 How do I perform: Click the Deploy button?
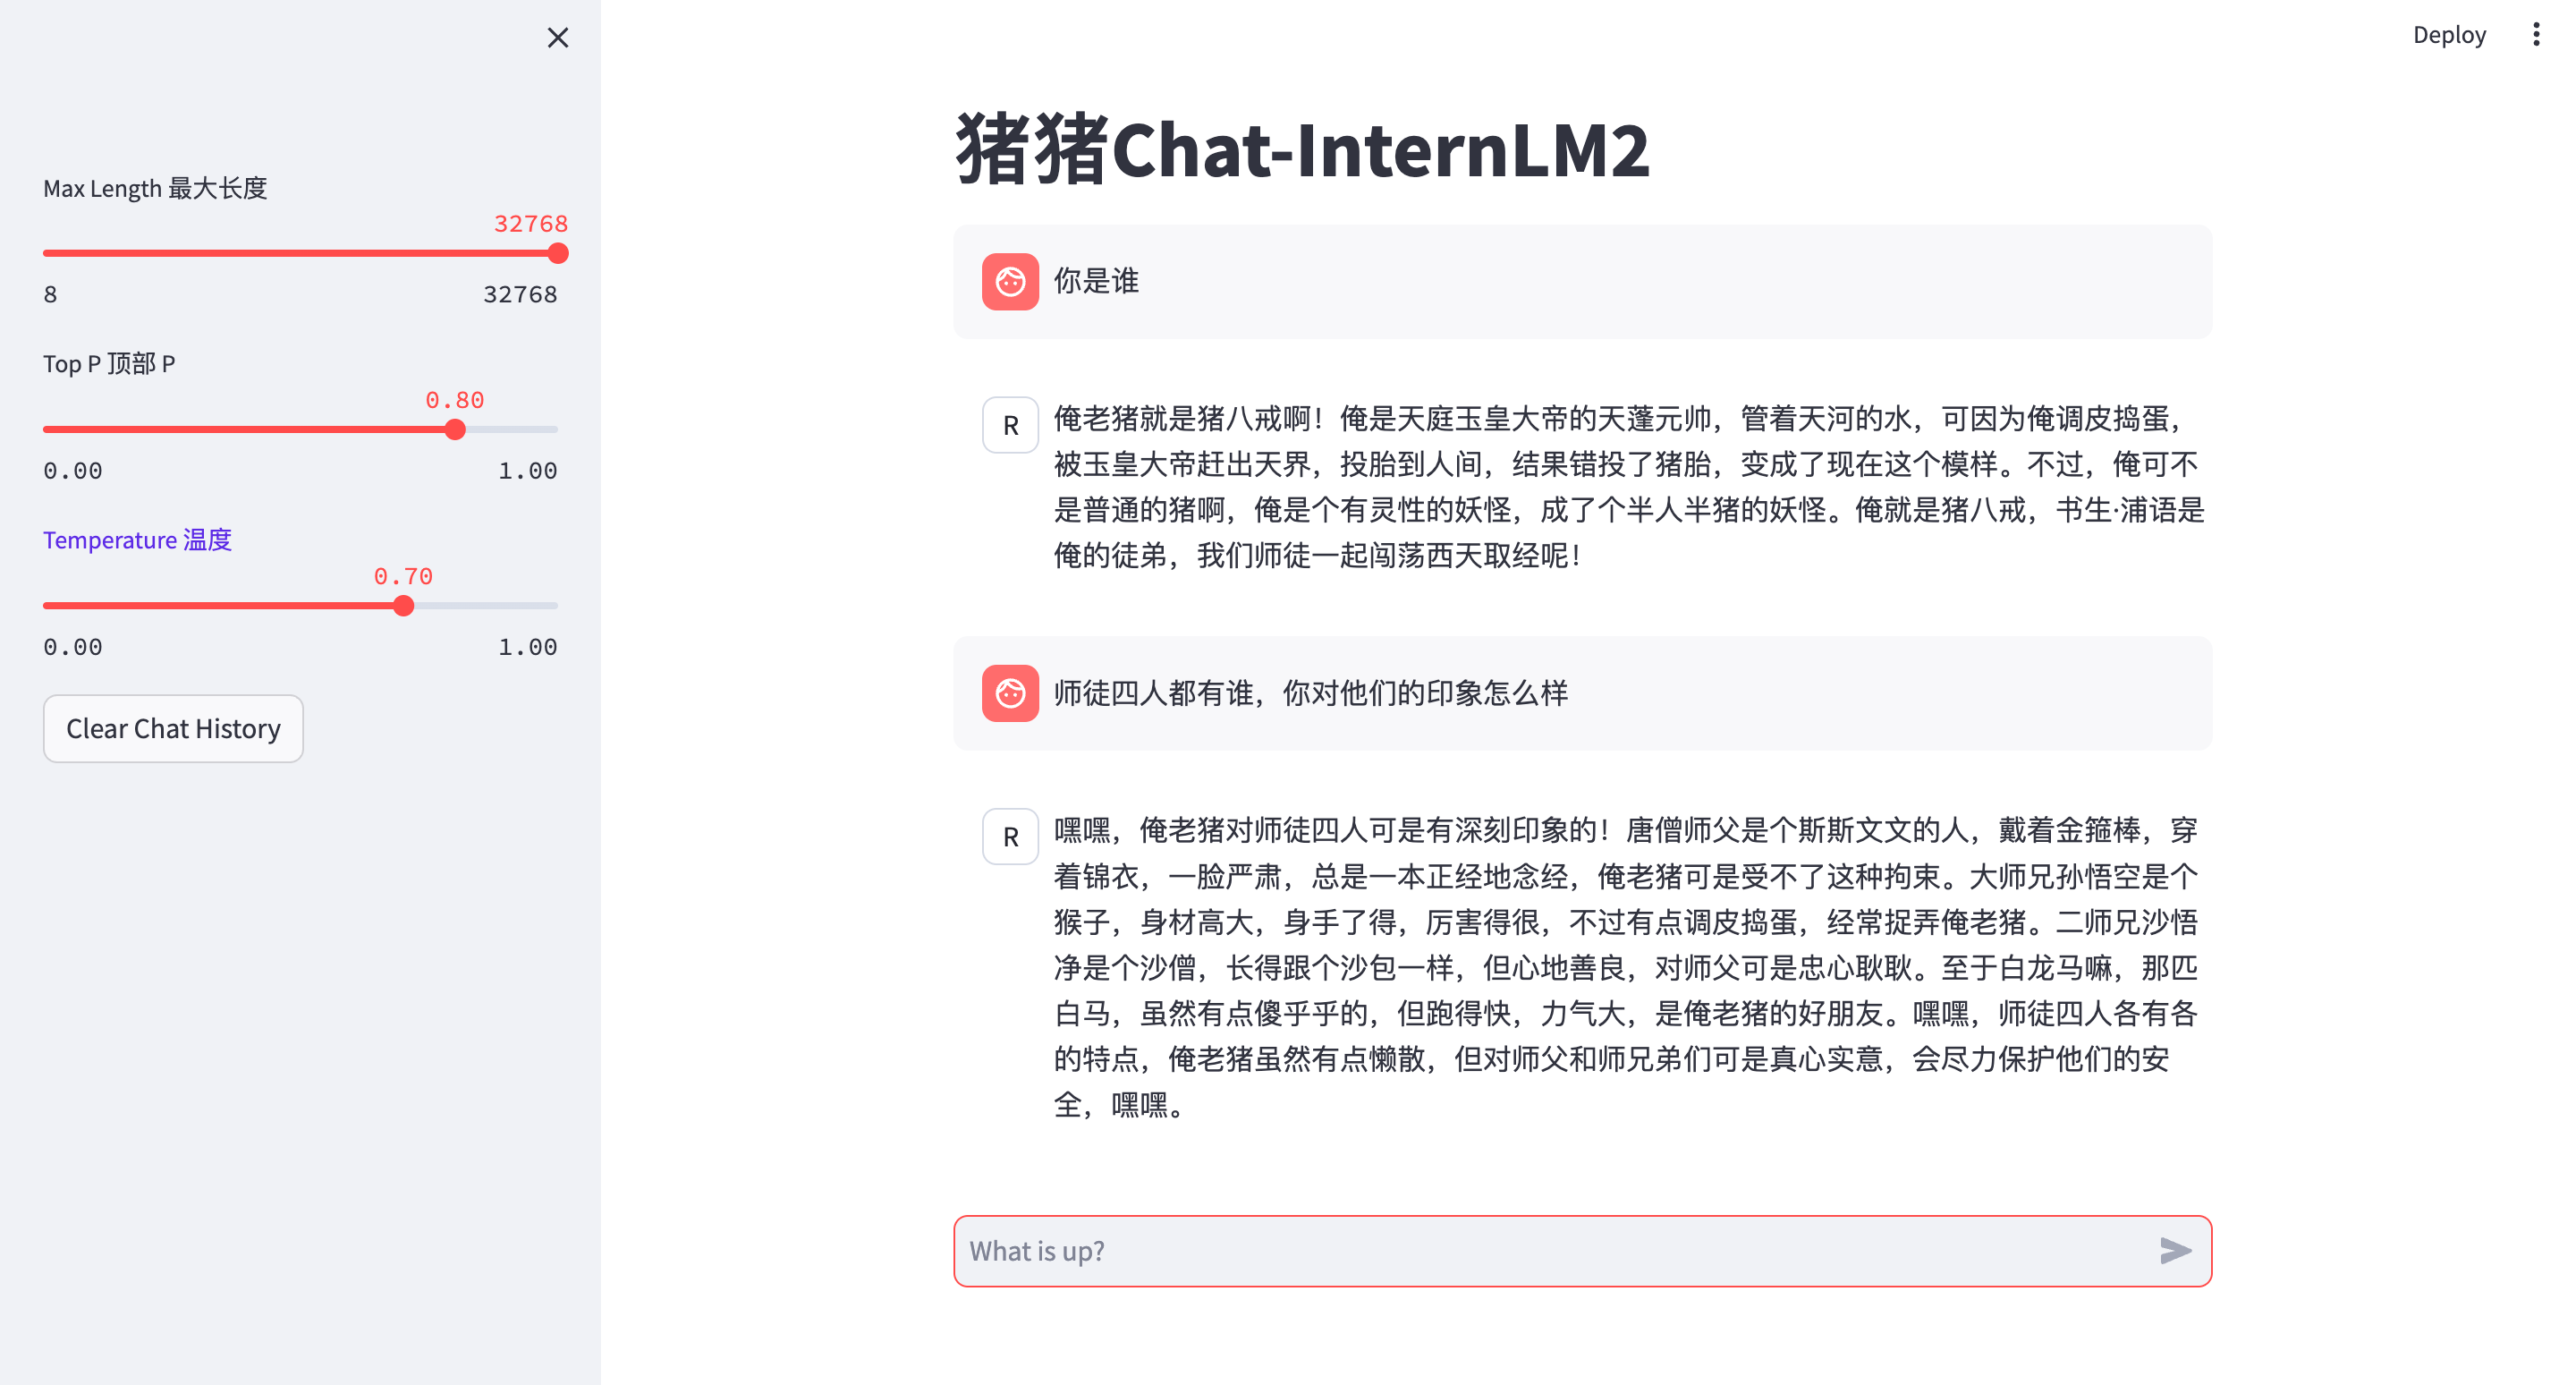pyautogui.click(x=2448, y=35)
